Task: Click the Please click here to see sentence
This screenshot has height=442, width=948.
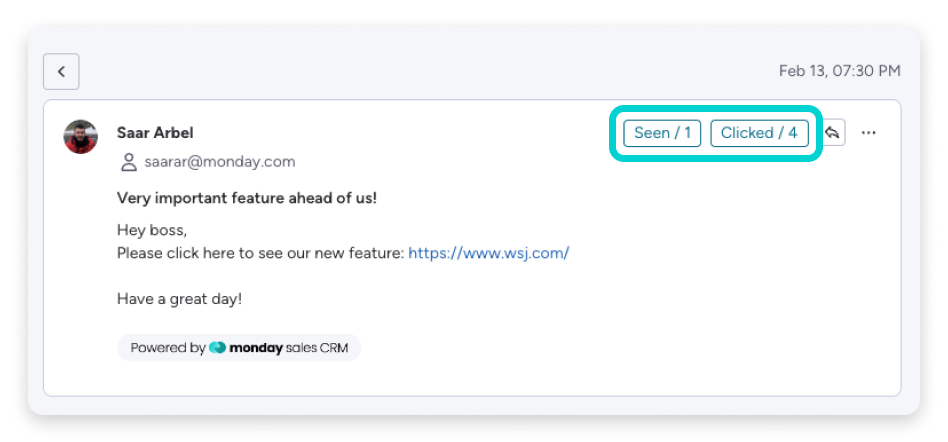Action: tap(261, 253)
